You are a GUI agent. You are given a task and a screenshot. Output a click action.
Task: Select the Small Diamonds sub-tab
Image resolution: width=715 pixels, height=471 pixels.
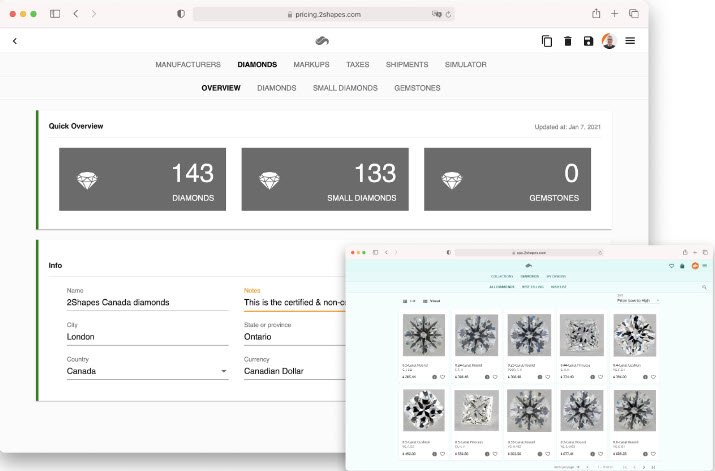click(345, 88)
